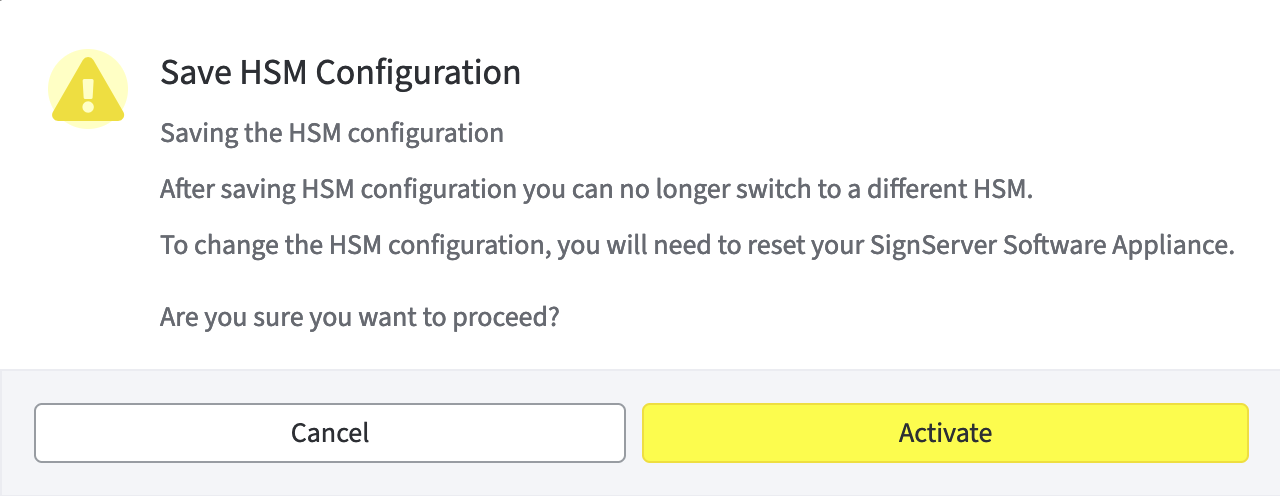
Task: Click the "Are you sure" confirmation question
Action: pos(359,318)
